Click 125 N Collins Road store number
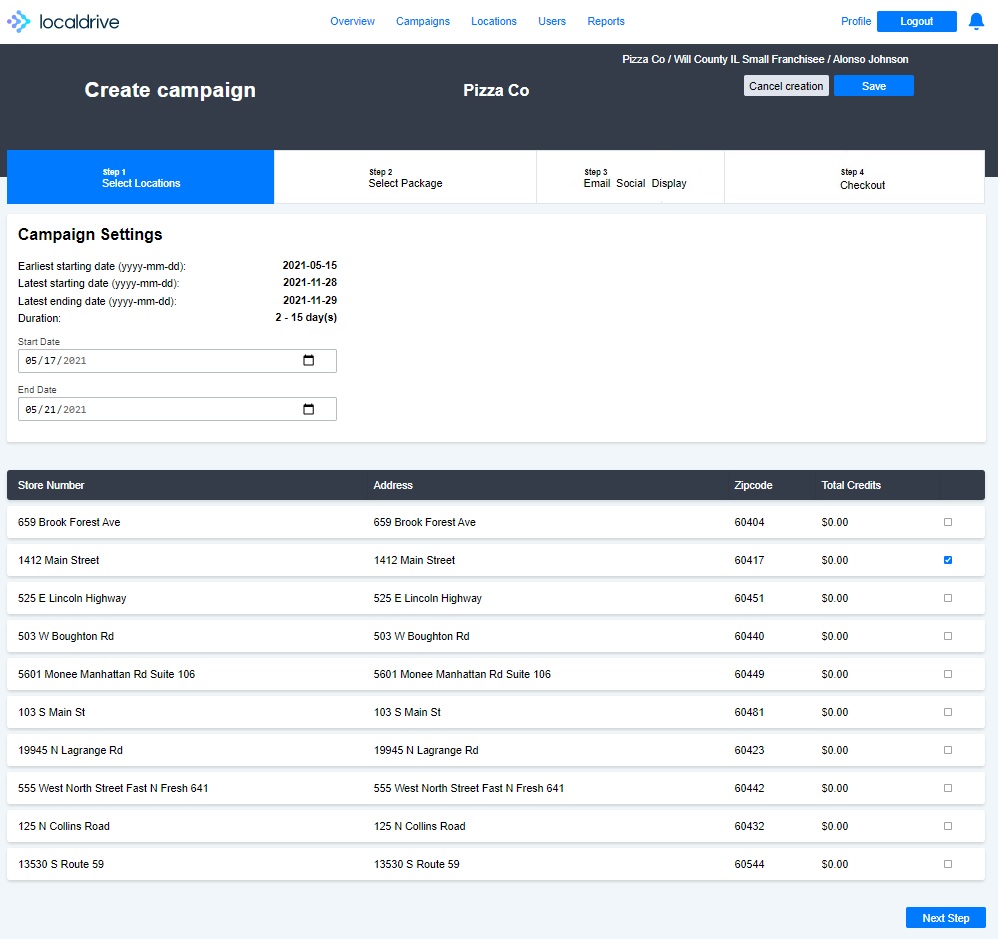Image resolution: width=998 pixels, height=939 pixels. [64, 826]
